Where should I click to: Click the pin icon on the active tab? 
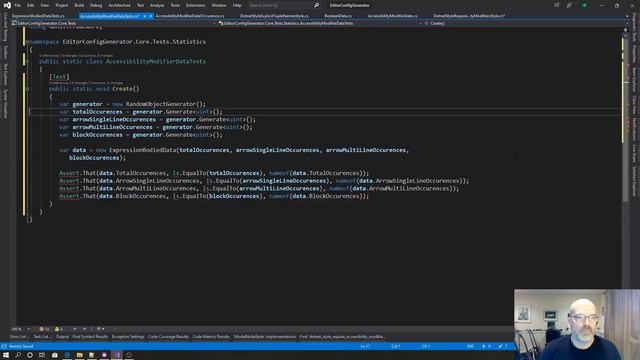click(144, 16)
